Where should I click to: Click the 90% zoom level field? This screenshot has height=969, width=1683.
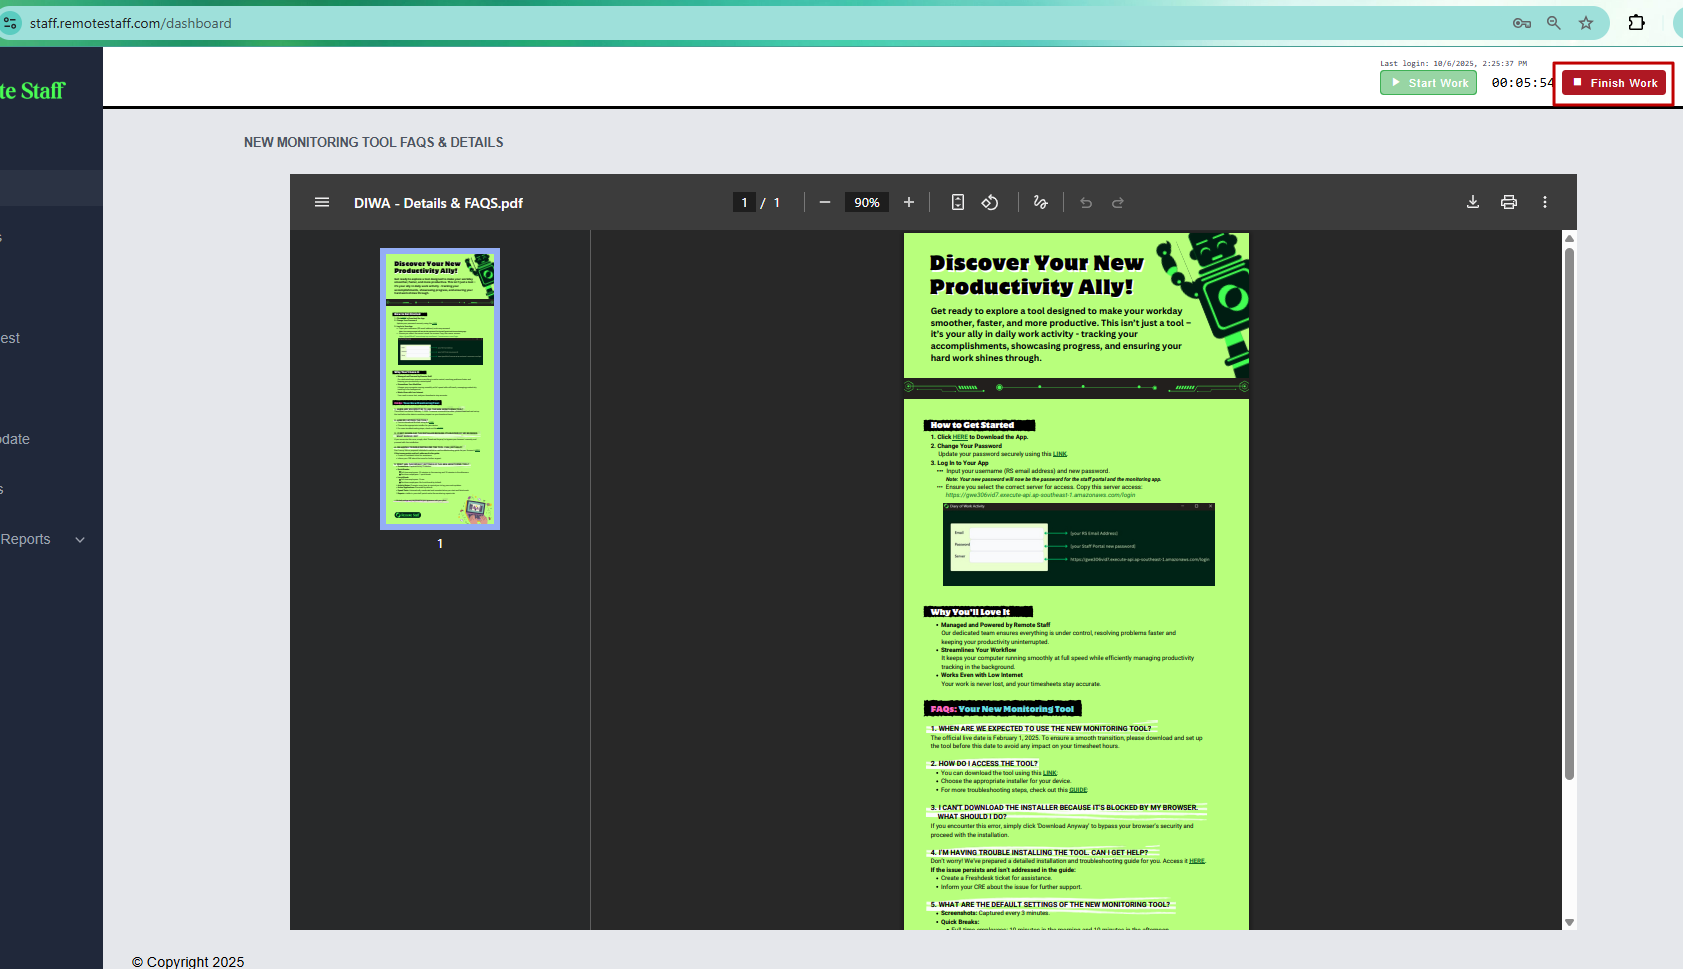(x=866, y=202)
